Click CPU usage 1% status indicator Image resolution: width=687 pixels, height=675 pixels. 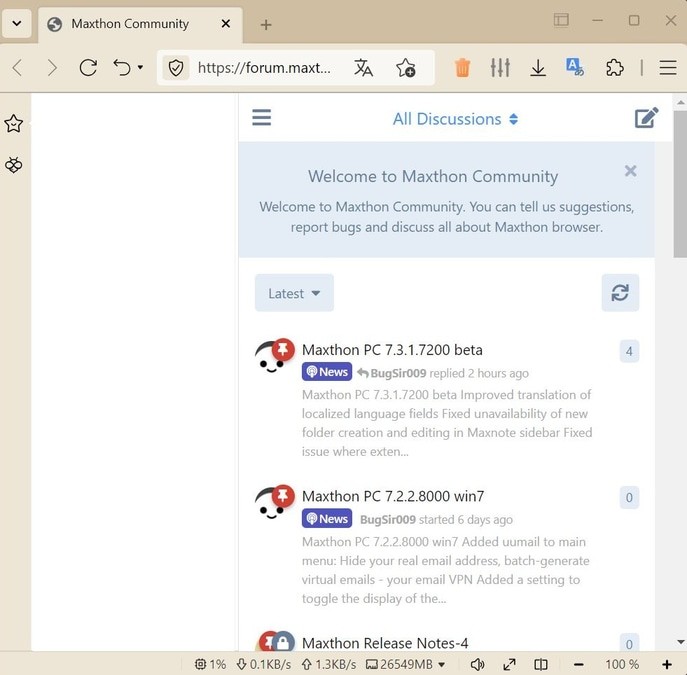210,664
